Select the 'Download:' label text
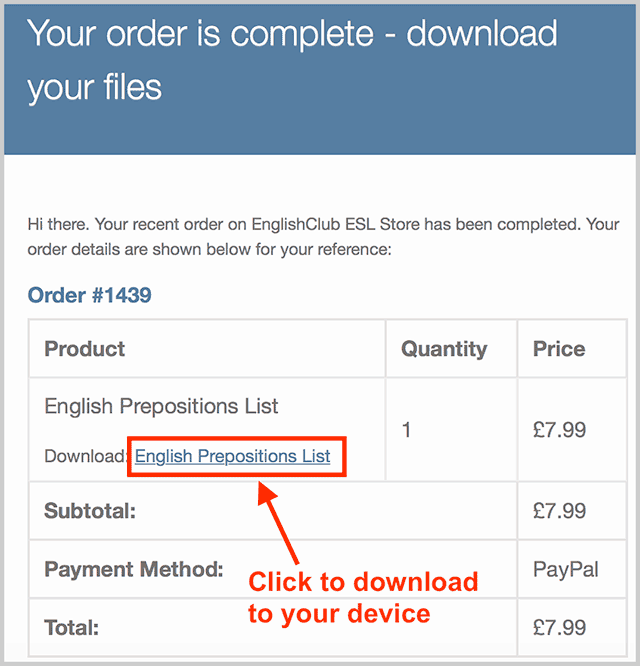Viewport: 640px width, 666px height. pyautogui.click(x=86, y=456)
